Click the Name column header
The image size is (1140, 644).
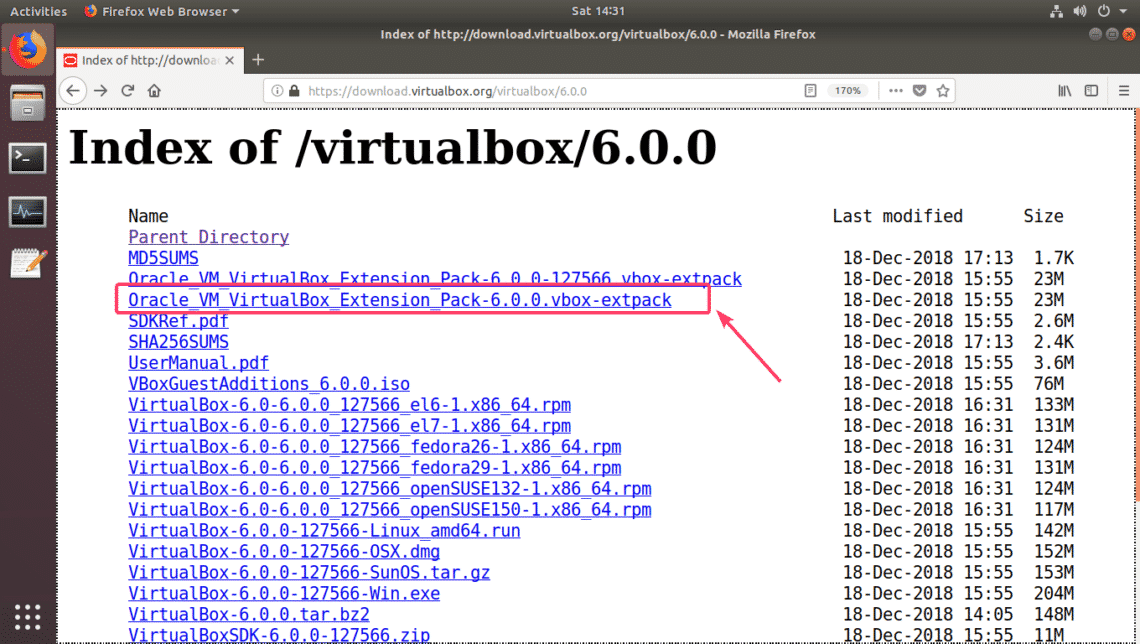point(148,216)
